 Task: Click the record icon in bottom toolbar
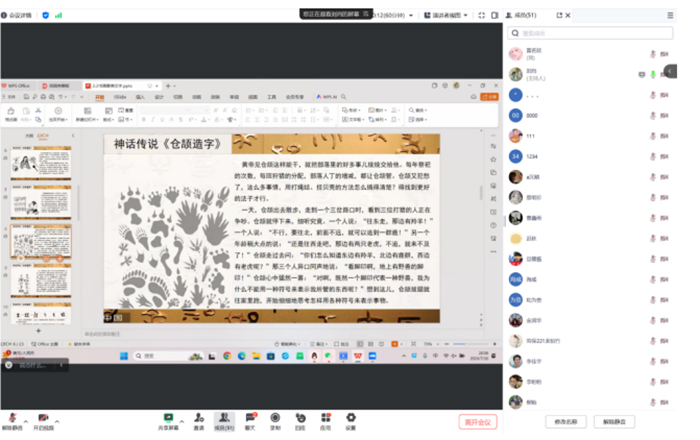coord(275,418)
